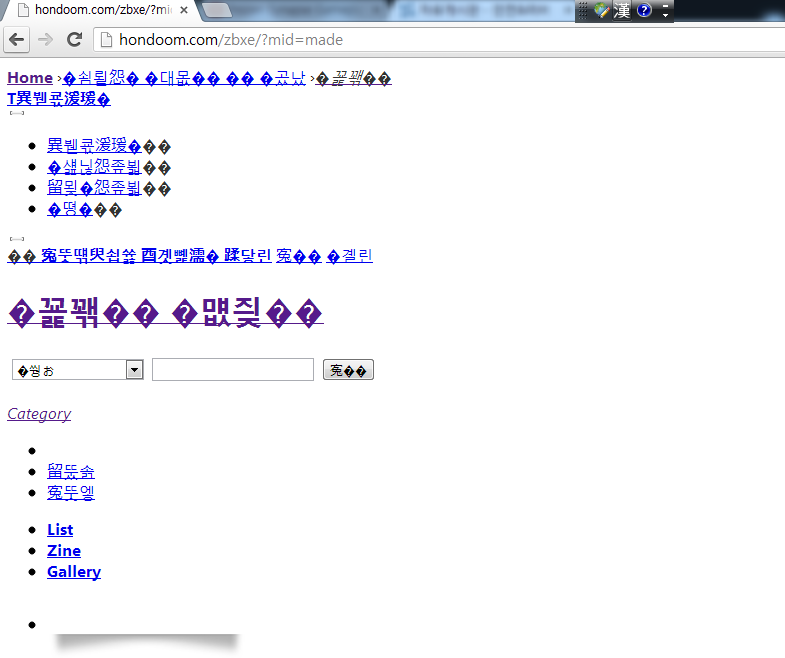Click the search text input field
This screenshot has width=785, height=658.
pyautogui.click(x=233, y=370)
